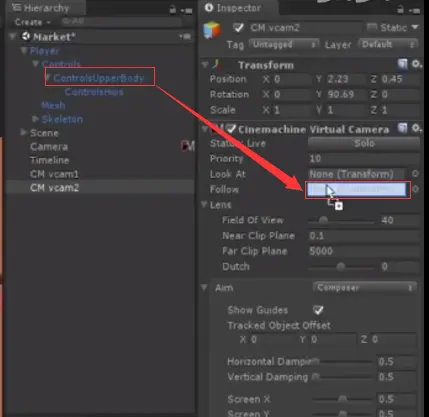The image size is (429, 417).
Task: Expand the Skeleton foldout arrow
Action: coord(35,119)
